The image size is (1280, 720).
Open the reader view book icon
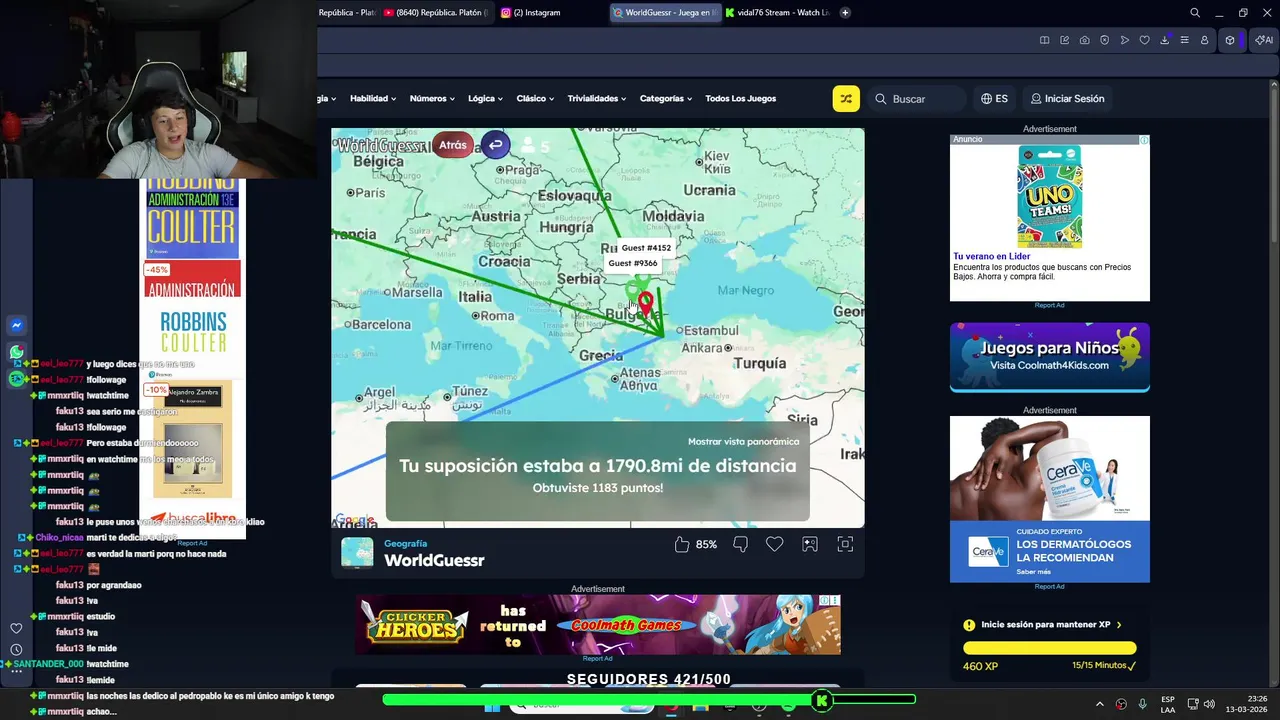pos(1045,40)
